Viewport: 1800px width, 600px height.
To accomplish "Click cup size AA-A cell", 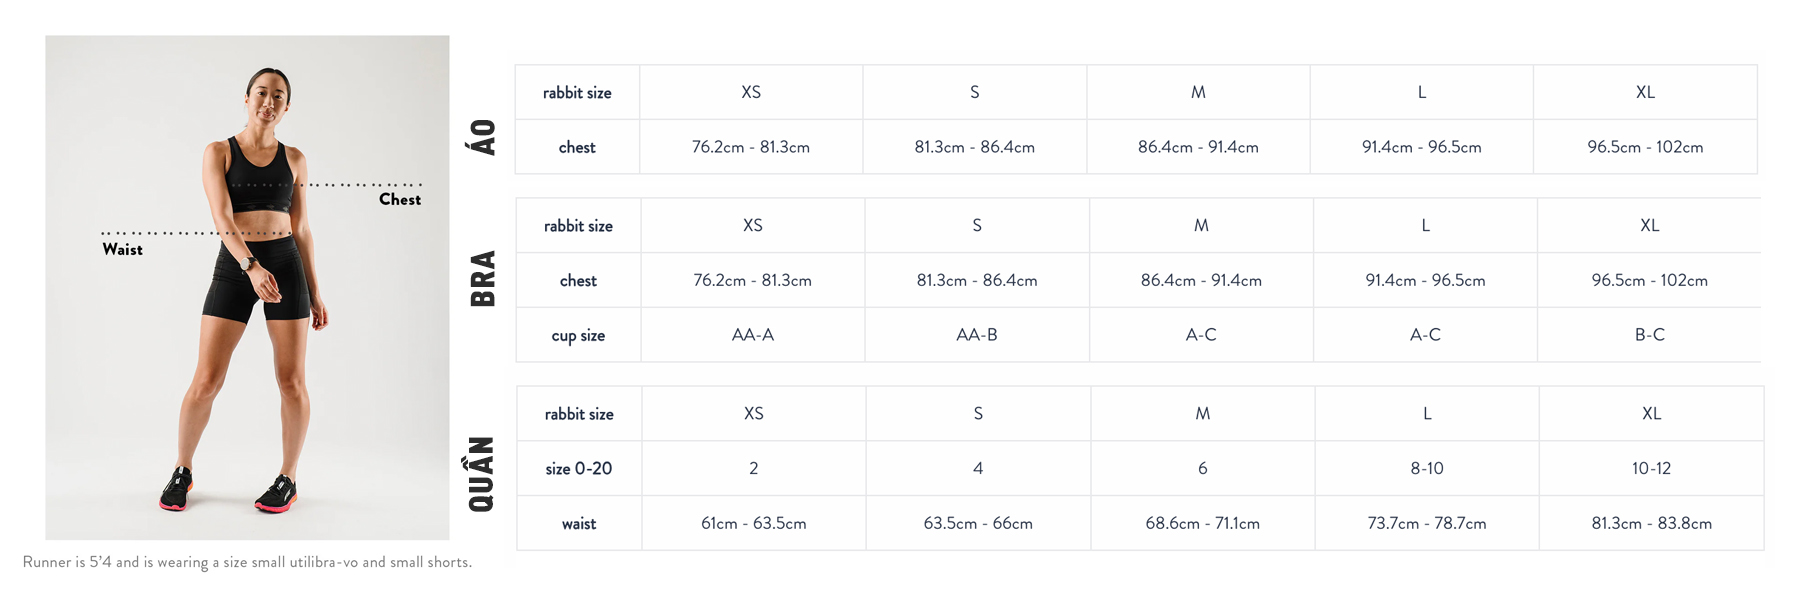I will [x=753, y=335].
